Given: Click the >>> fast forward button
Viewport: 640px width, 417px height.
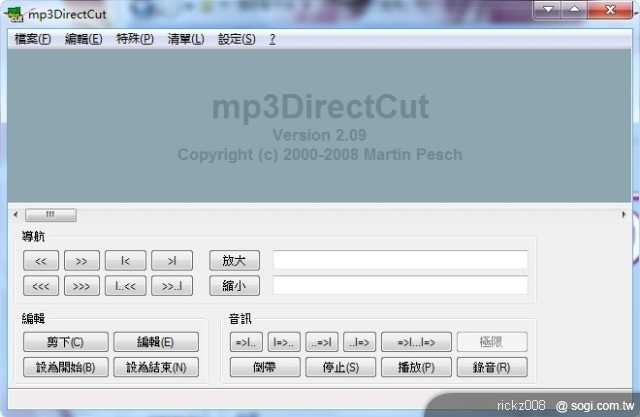Looking at the screenshot, I should pyautogui.click(x=82, y=286).
